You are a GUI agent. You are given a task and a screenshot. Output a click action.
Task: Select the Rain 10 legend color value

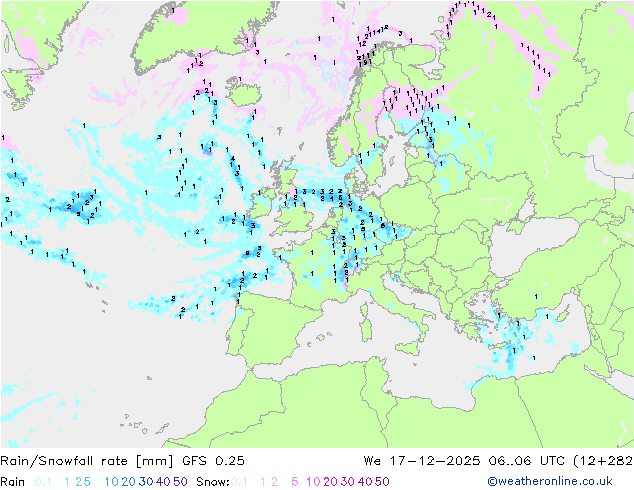click(111, 482)
